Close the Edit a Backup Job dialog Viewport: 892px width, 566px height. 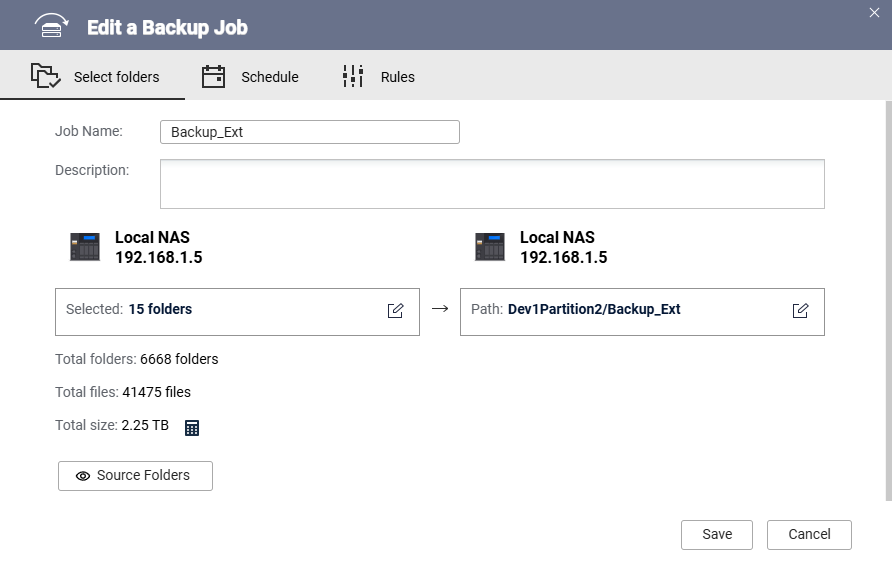pos(875,13)
